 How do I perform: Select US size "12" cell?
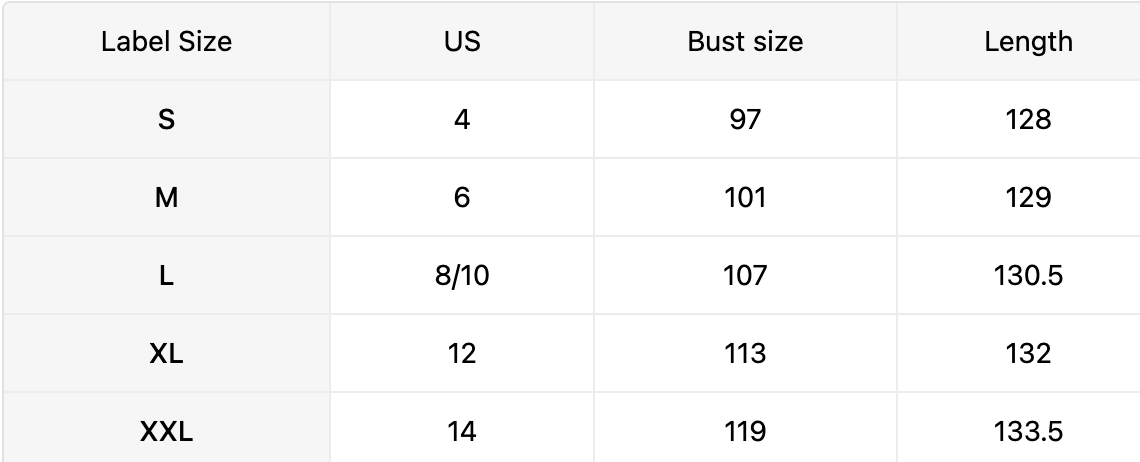[x=462, y=354]
